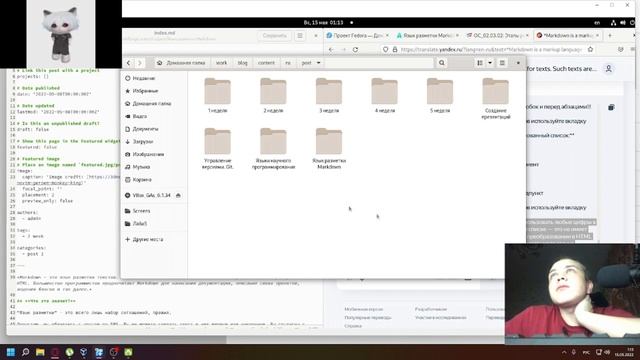Open 'Изображения' in the sidebar
This screenshot has width=640, height=360.
pyautogui.click(x=154, y=154)
